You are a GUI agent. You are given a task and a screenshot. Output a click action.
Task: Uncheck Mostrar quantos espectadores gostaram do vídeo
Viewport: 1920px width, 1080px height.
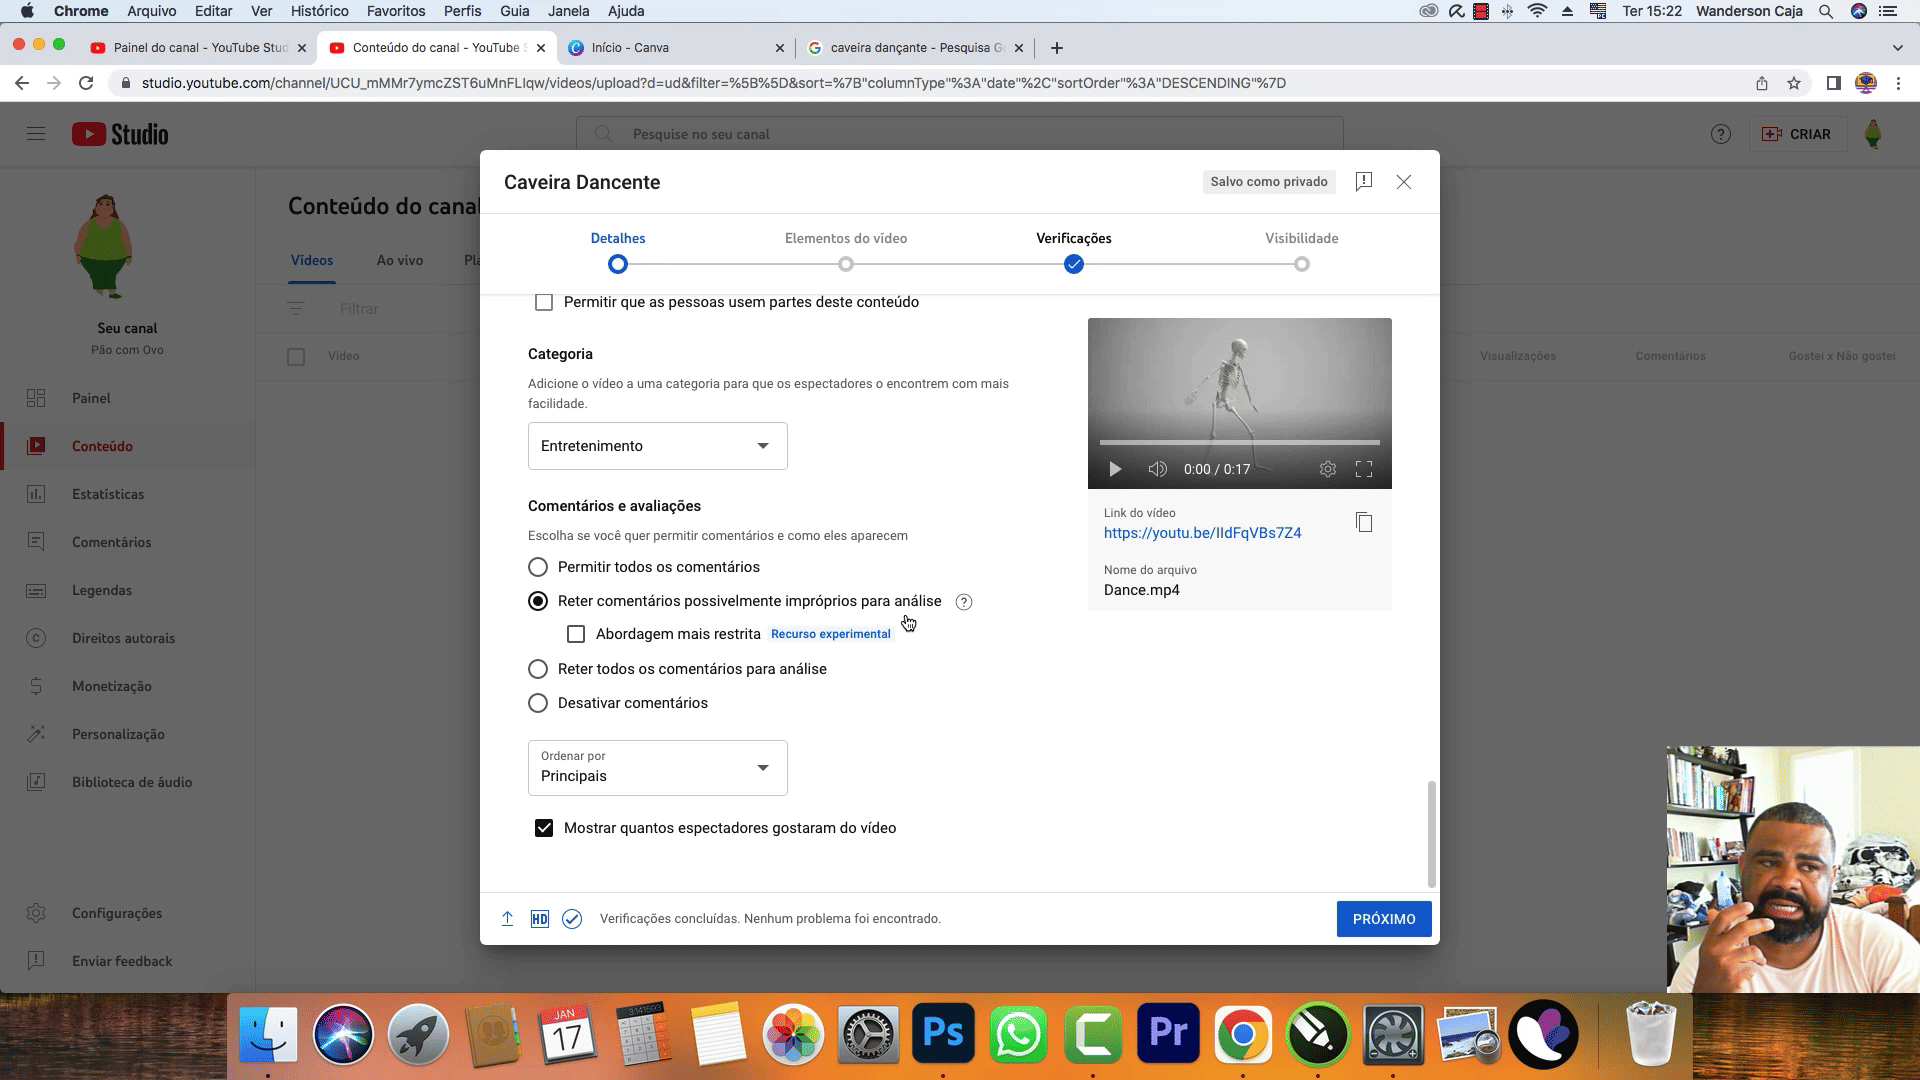tap(544, 828)
